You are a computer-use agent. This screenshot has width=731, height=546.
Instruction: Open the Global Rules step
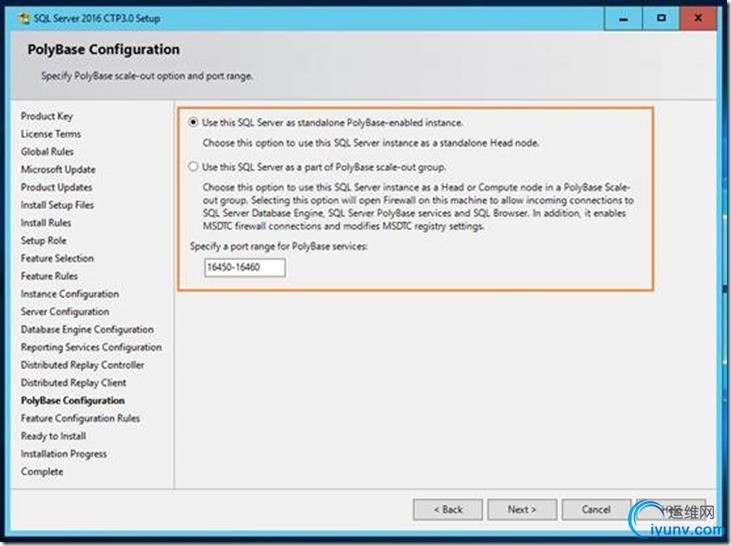[x=47, y=152]
